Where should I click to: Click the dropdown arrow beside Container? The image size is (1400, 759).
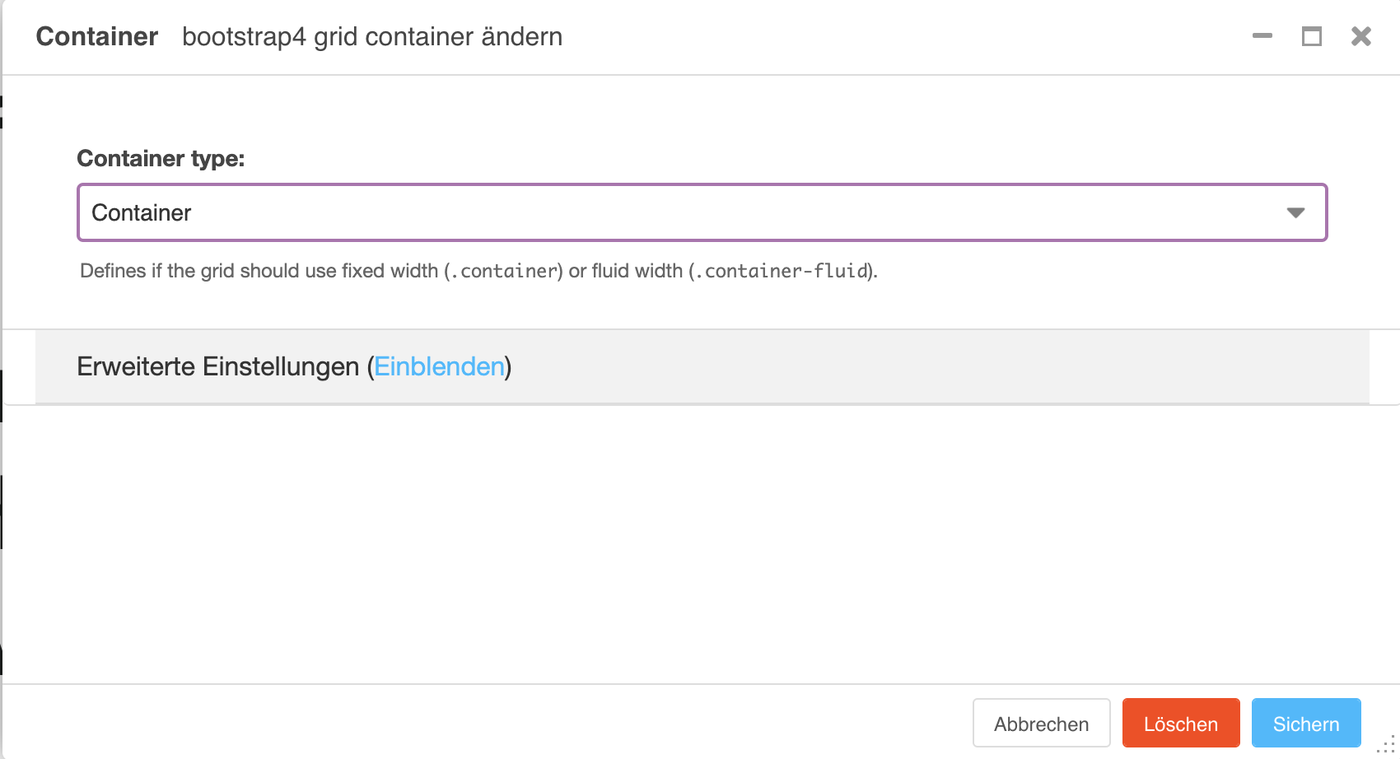click(1296, 212)
